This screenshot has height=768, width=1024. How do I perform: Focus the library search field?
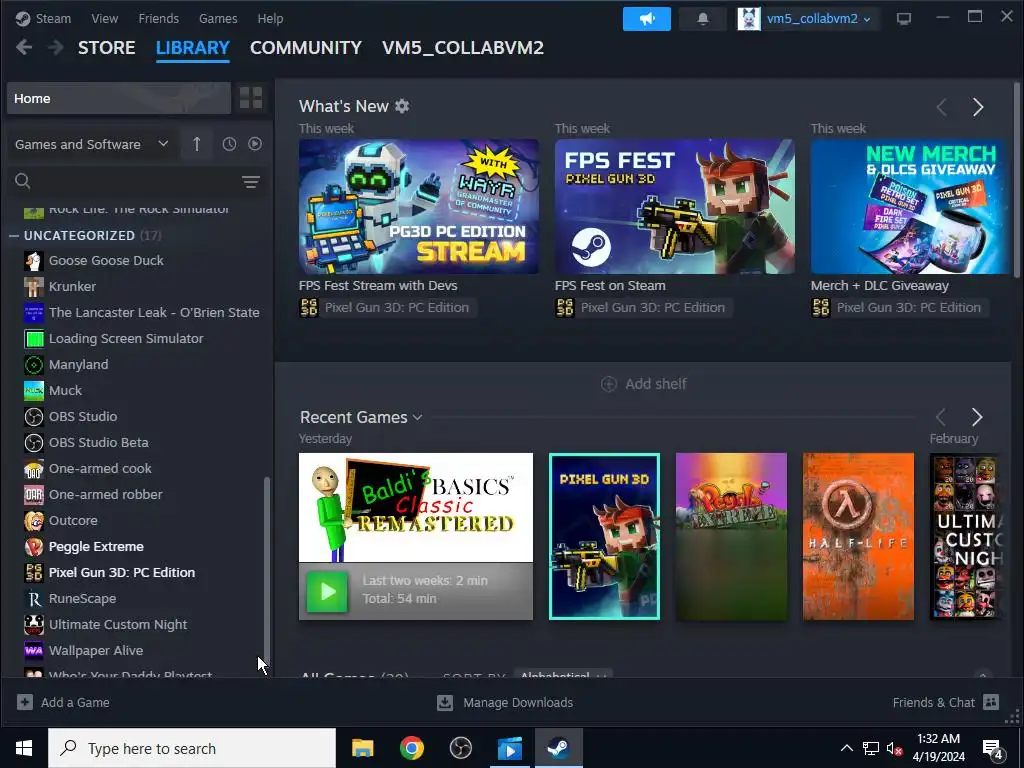coord(124,182)
